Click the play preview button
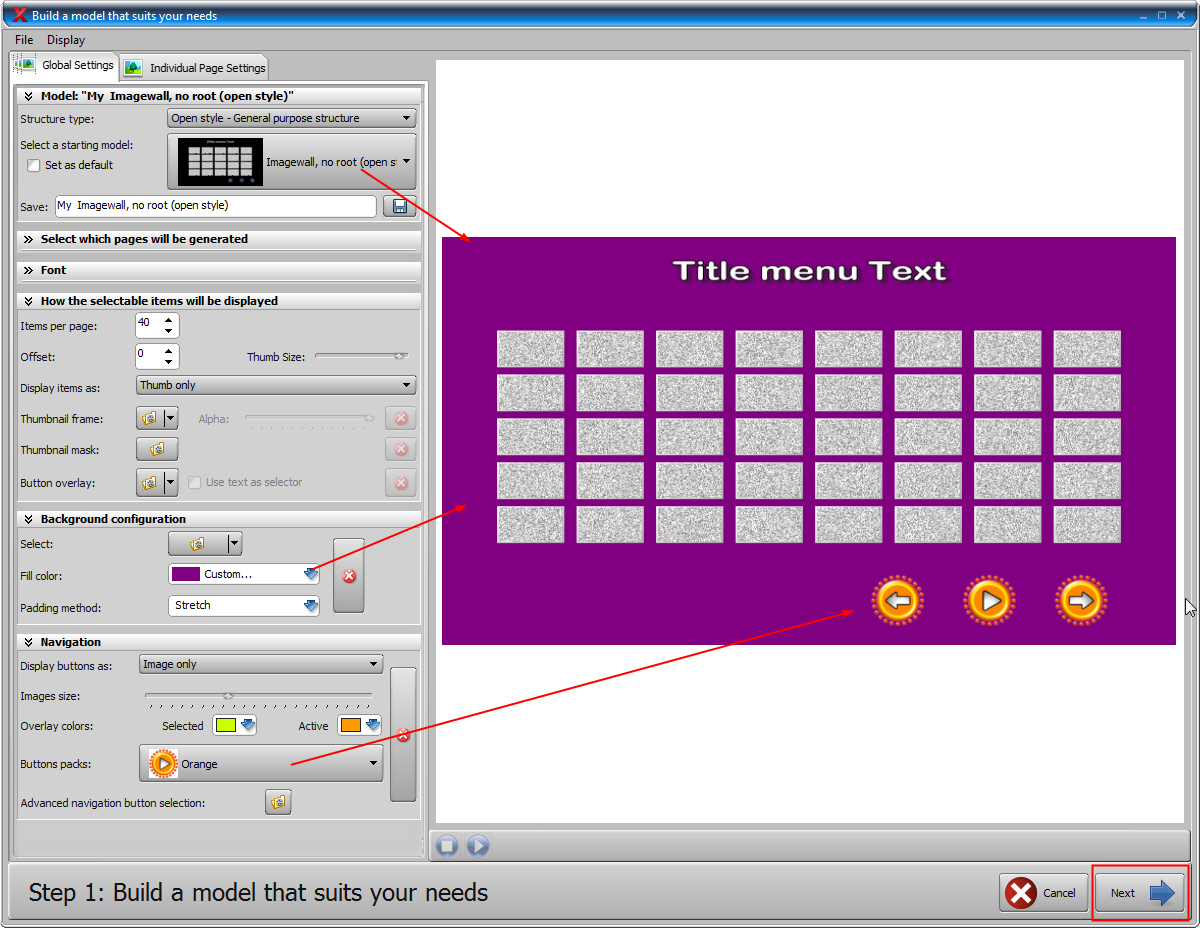 click(478, 846)
